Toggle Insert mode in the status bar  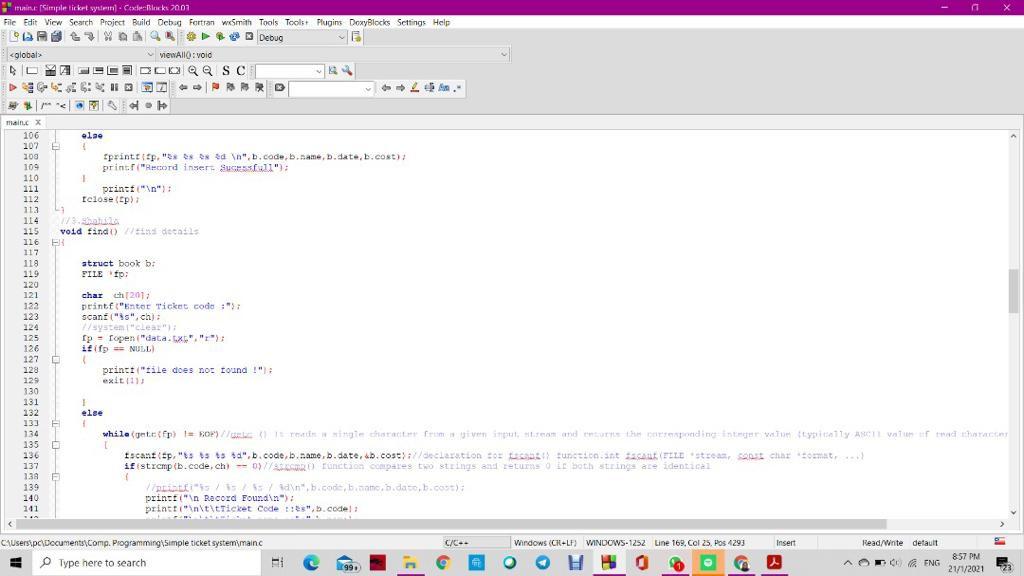(785, 542)
